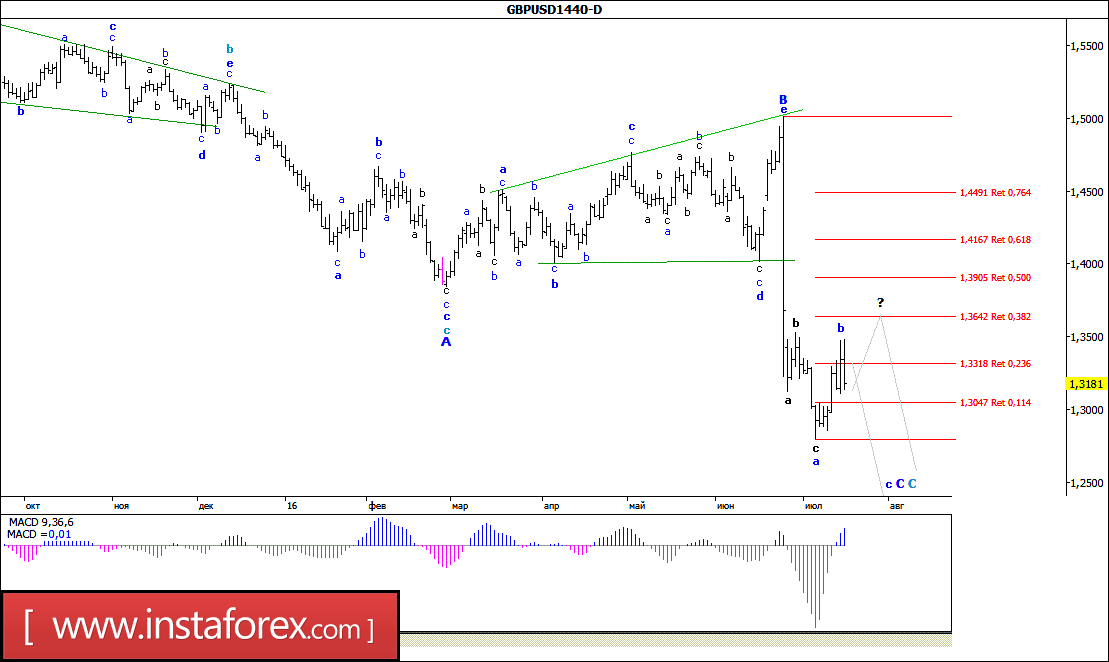Click the окт date axis label

pos(33,506)
